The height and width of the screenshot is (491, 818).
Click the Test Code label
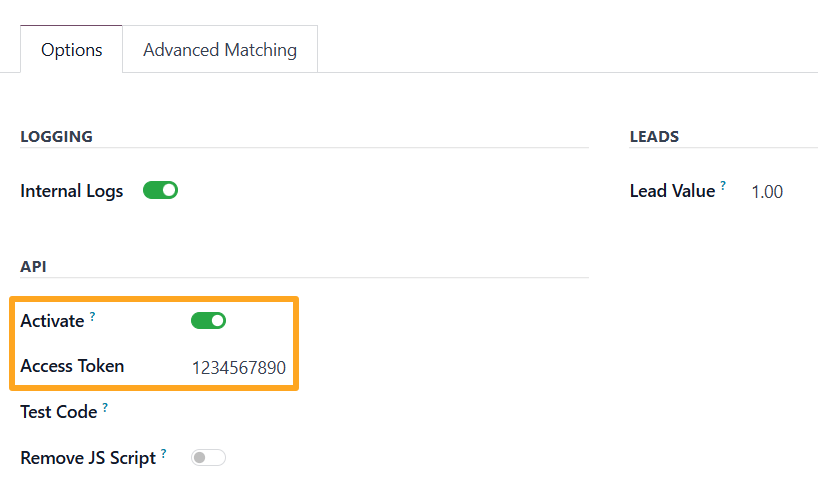59,412
